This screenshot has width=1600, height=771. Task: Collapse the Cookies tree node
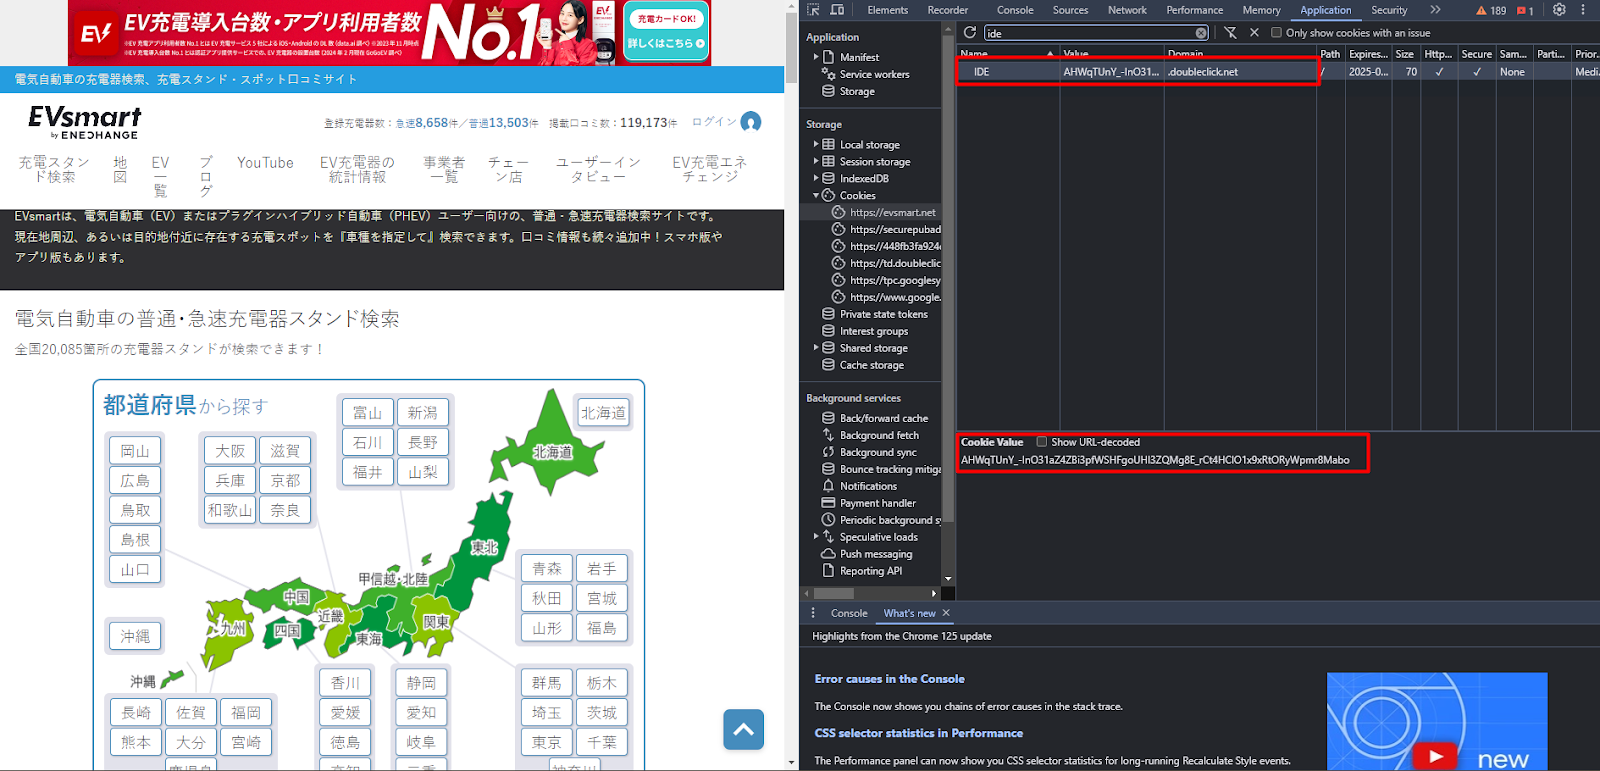816,195
